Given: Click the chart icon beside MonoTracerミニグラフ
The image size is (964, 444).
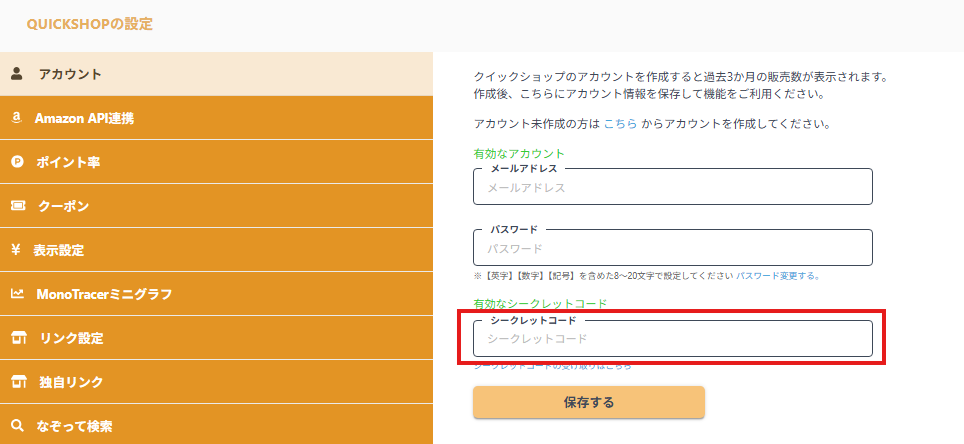Looking at the screenshot, I should point(17,294).
